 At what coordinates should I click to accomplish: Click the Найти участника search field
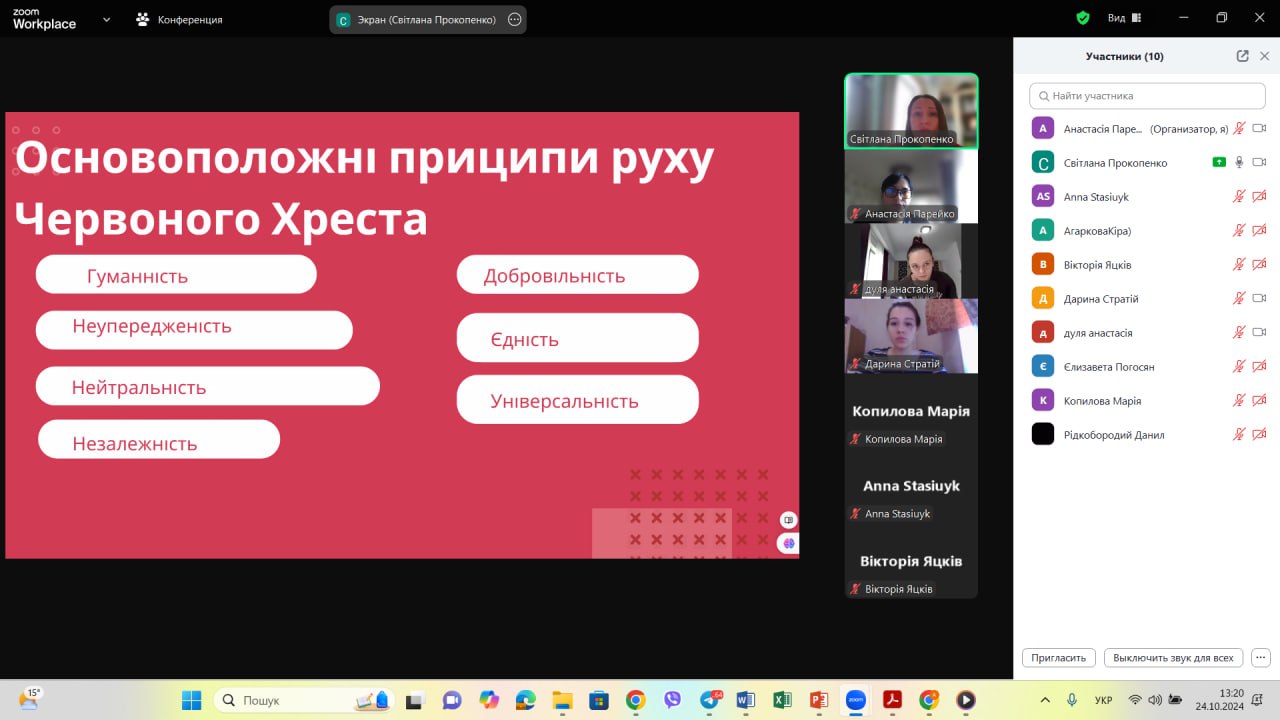tap(1147, 96)
